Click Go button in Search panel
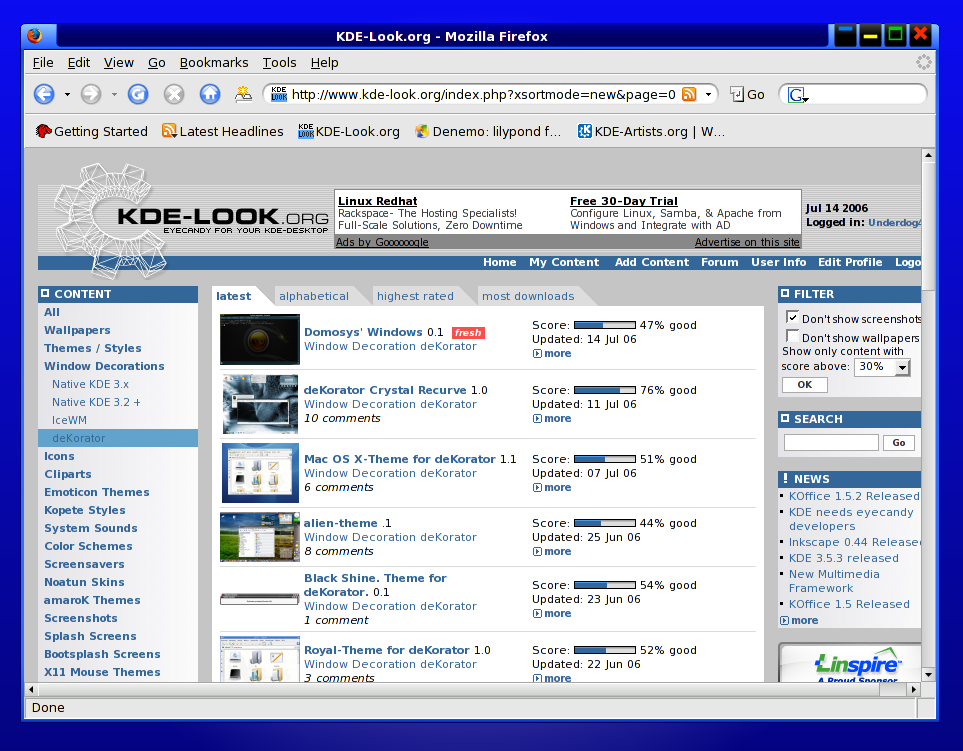 click(x=899, y=442)
